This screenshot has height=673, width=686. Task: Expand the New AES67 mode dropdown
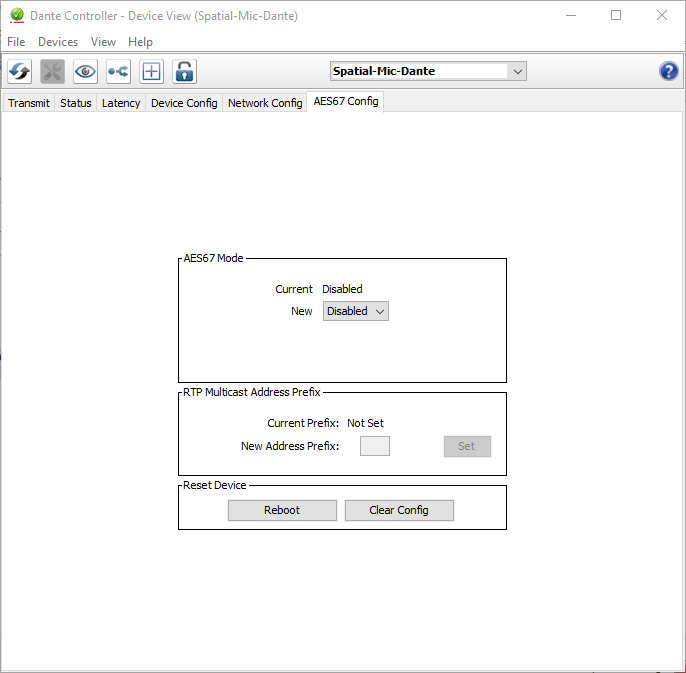coord(356,311)
